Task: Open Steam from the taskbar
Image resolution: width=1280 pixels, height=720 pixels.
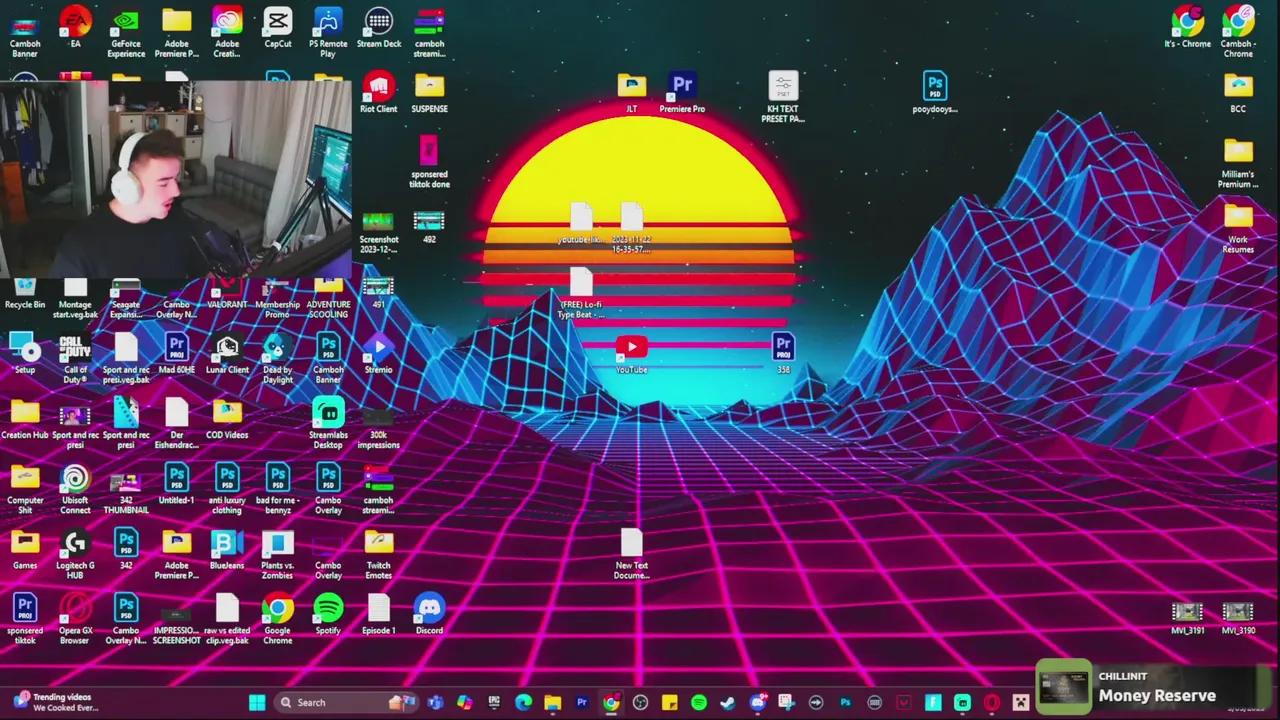Action: pyautogui.click(x=728, y=703)
